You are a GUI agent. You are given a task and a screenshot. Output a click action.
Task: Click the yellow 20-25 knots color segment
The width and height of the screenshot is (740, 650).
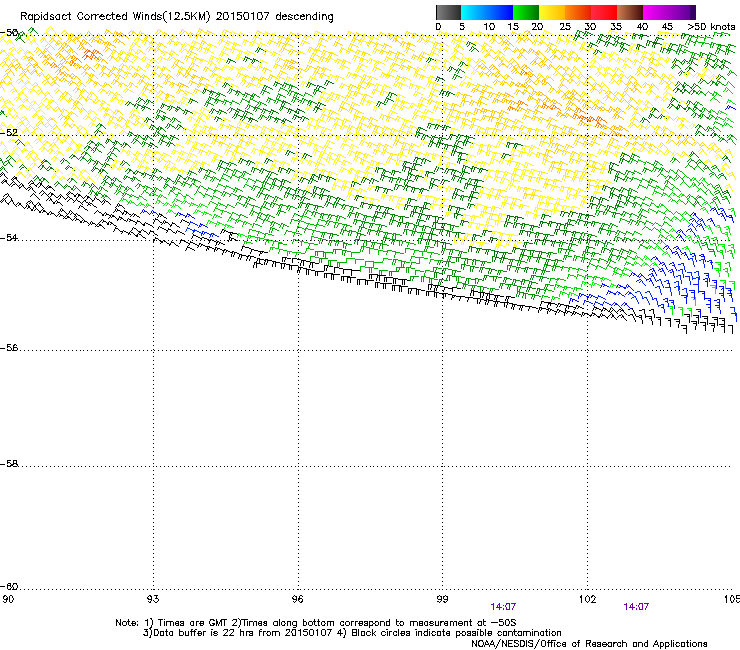[552, 12]
